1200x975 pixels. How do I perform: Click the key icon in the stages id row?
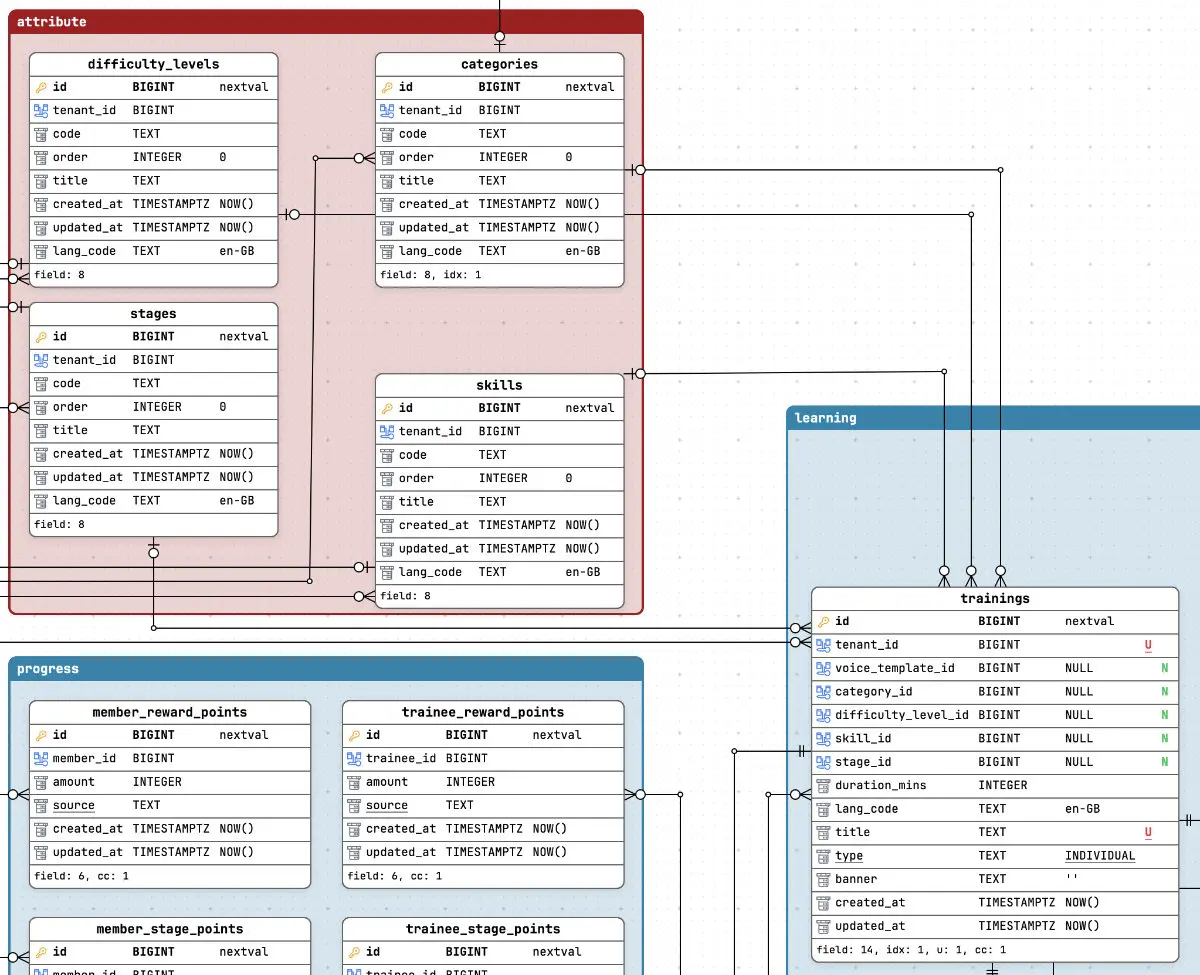[41, 337]
